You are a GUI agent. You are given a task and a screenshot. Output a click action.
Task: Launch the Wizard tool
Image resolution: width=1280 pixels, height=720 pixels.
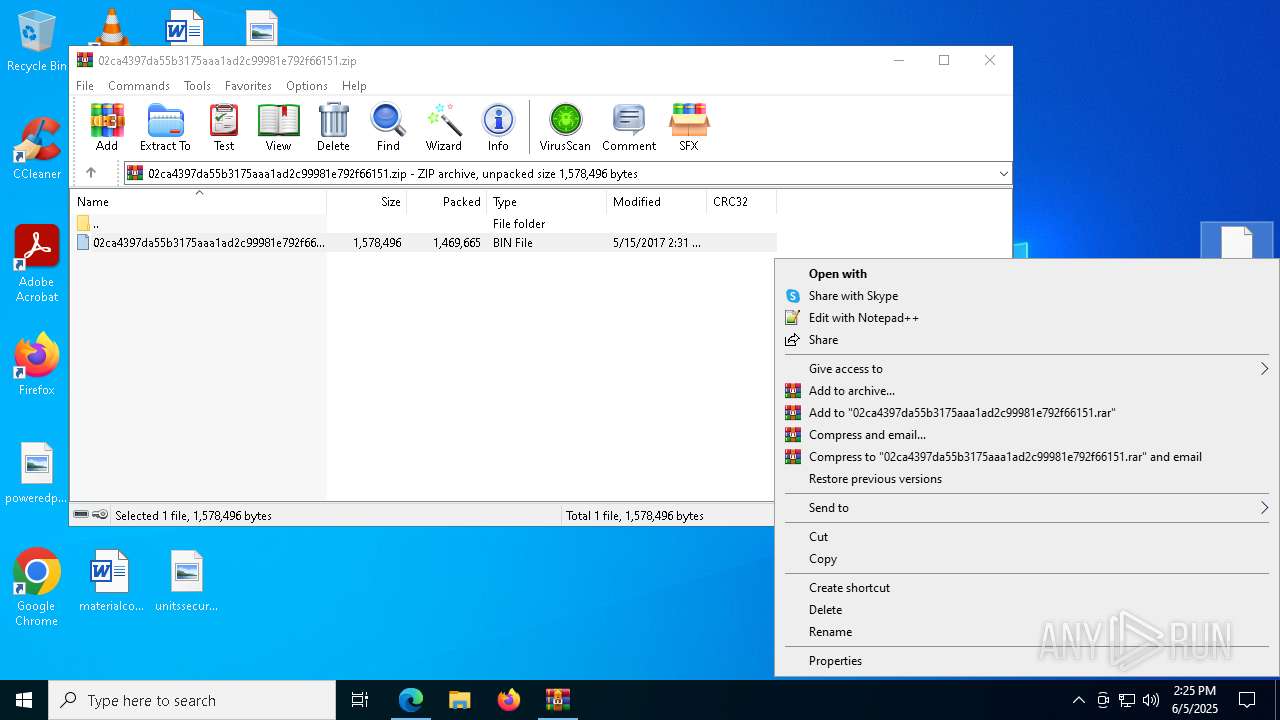click(443, 127)
